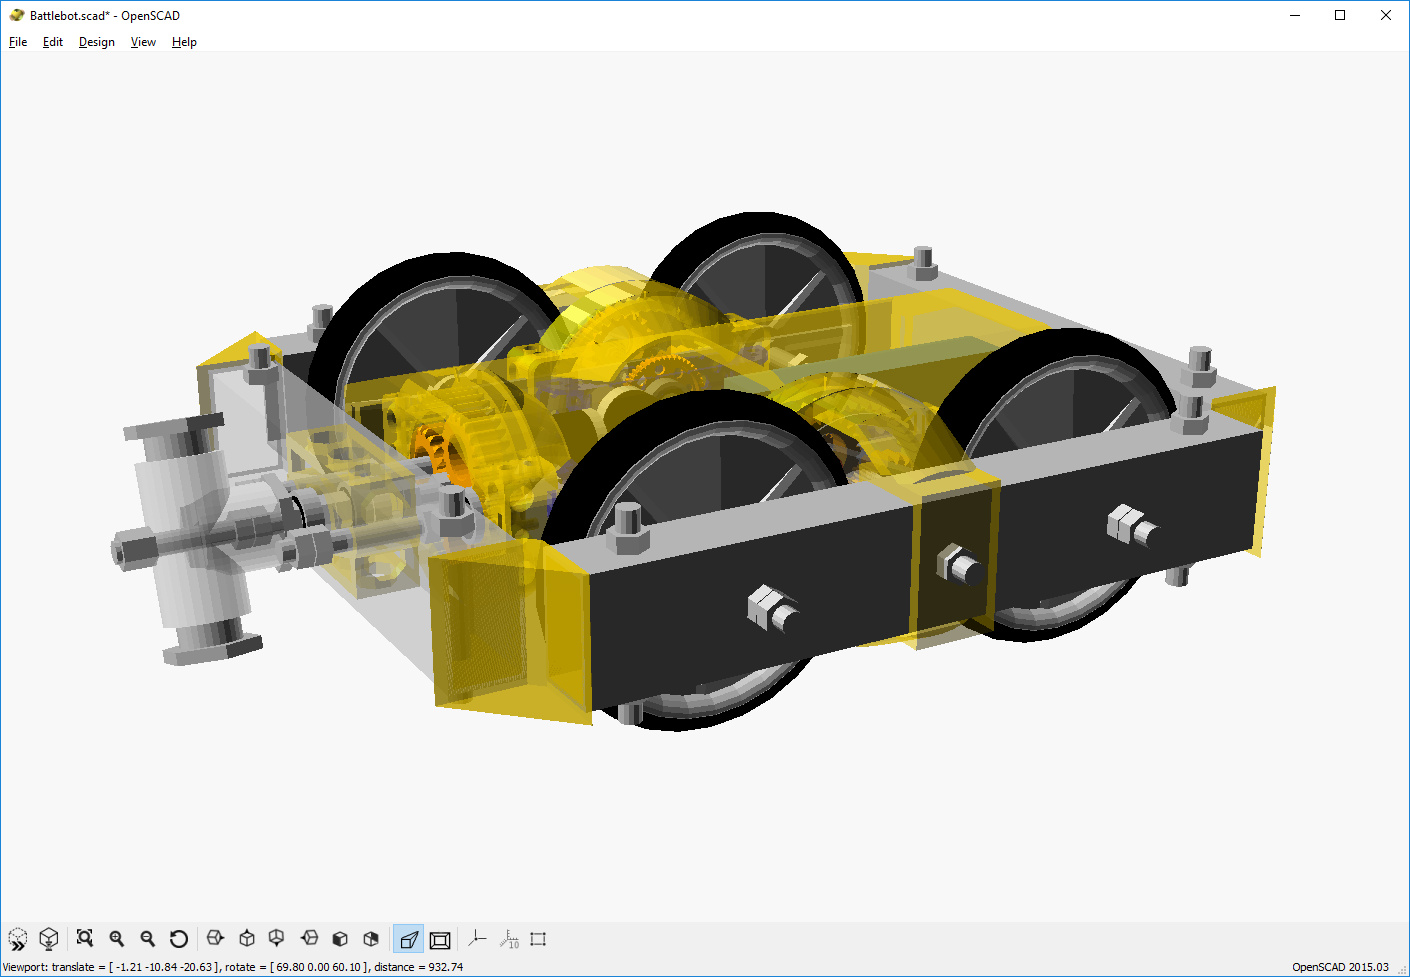The height and width of the screenshot is (977, 1410).
Task: Open the Design menu
Action: (x=97, y=42)
